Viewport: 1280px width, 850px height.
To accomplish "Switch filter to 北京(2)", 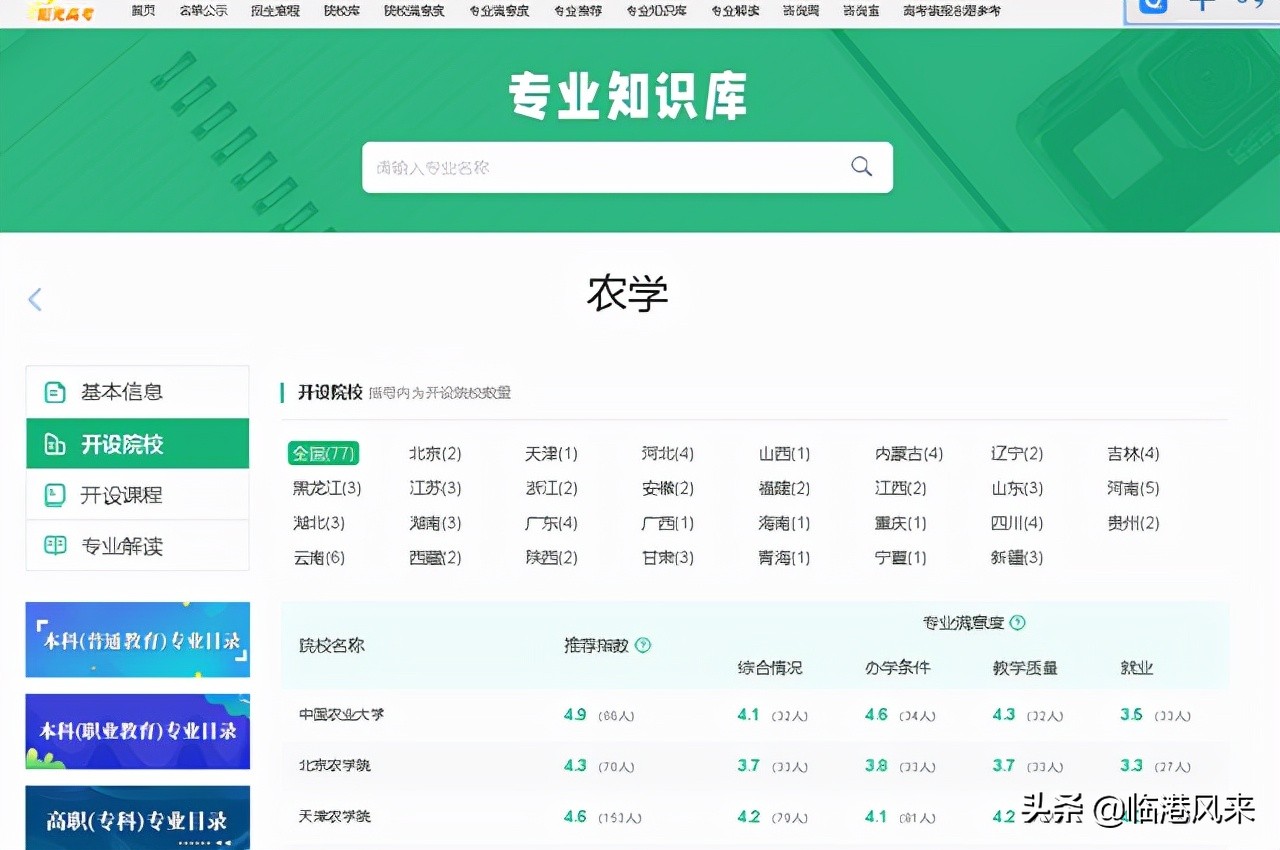I will pyautogui.click(x=436, y=453).
